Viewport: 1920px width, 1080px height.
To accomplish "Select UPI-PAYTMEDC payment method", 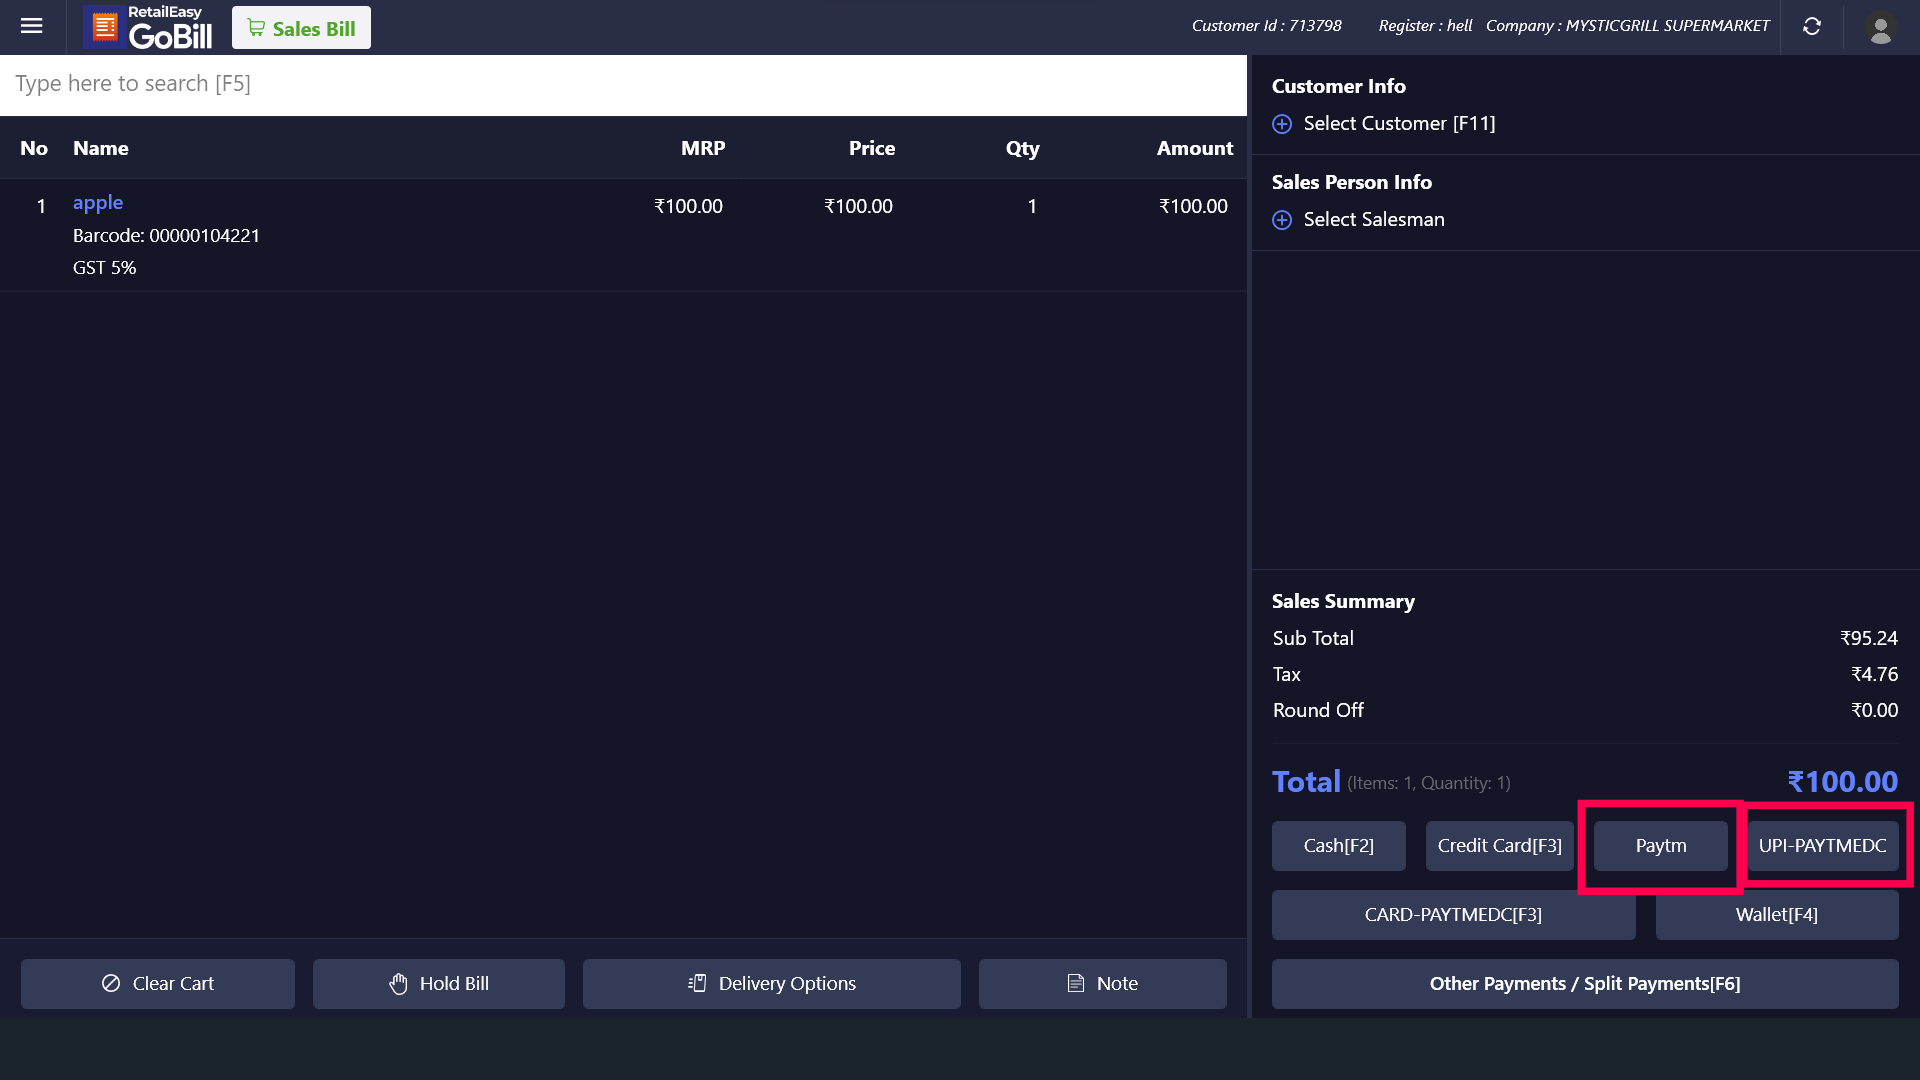I will (x=1822, y=846).
